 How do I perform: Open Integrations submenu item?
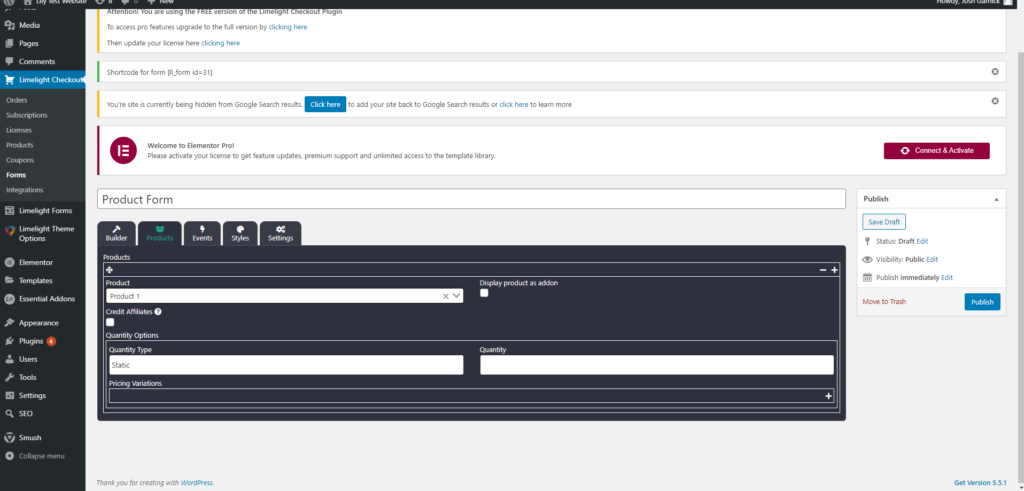[x=25, y=190]
